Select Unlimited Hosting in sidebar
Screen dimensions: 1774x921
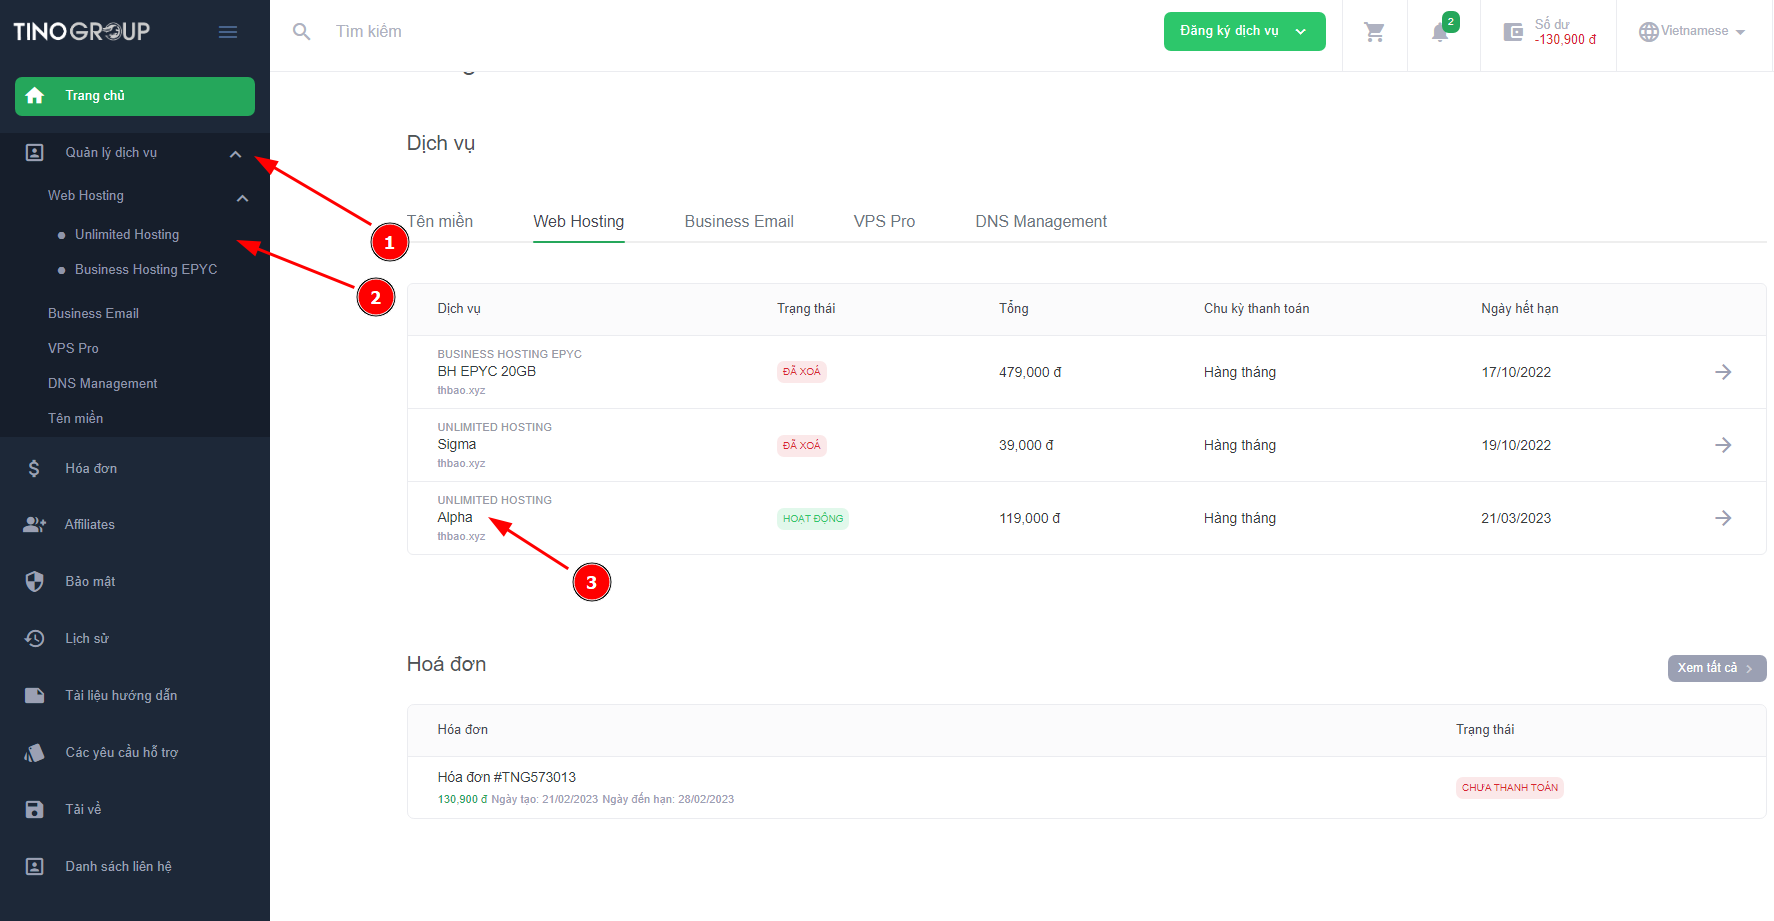tap(127, 234)
